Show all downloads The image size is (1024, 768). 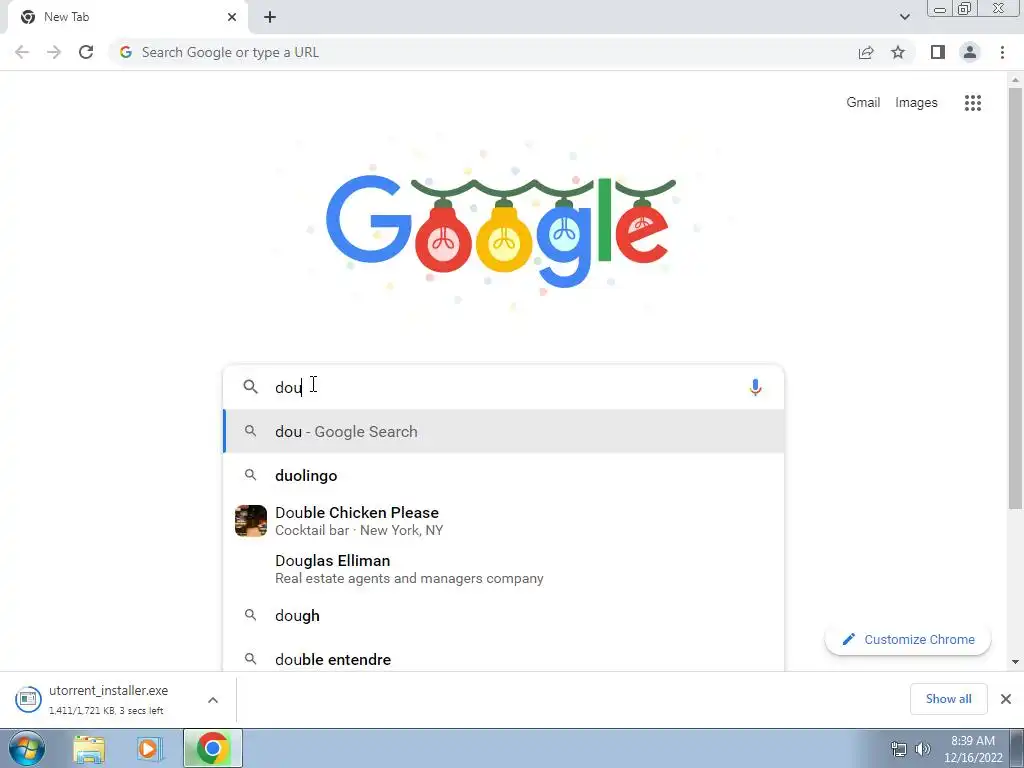949,699
